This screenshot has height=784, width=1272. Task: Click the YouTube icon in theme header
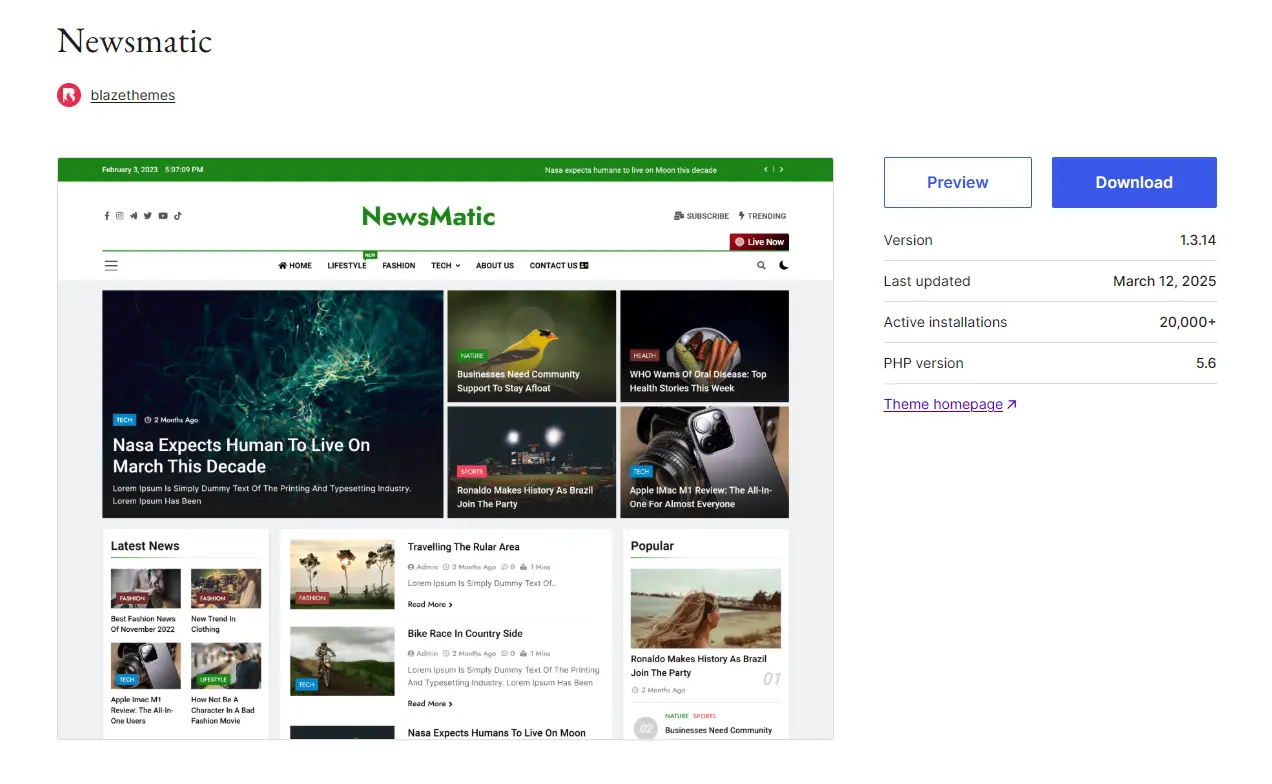163,216
